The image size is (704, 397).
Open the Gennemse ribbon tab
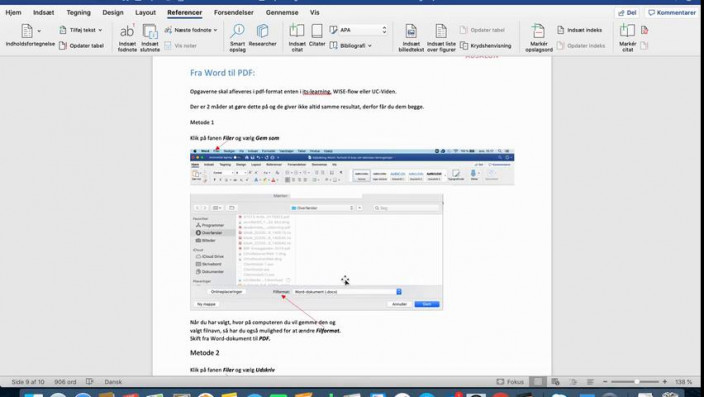(282, 13)
